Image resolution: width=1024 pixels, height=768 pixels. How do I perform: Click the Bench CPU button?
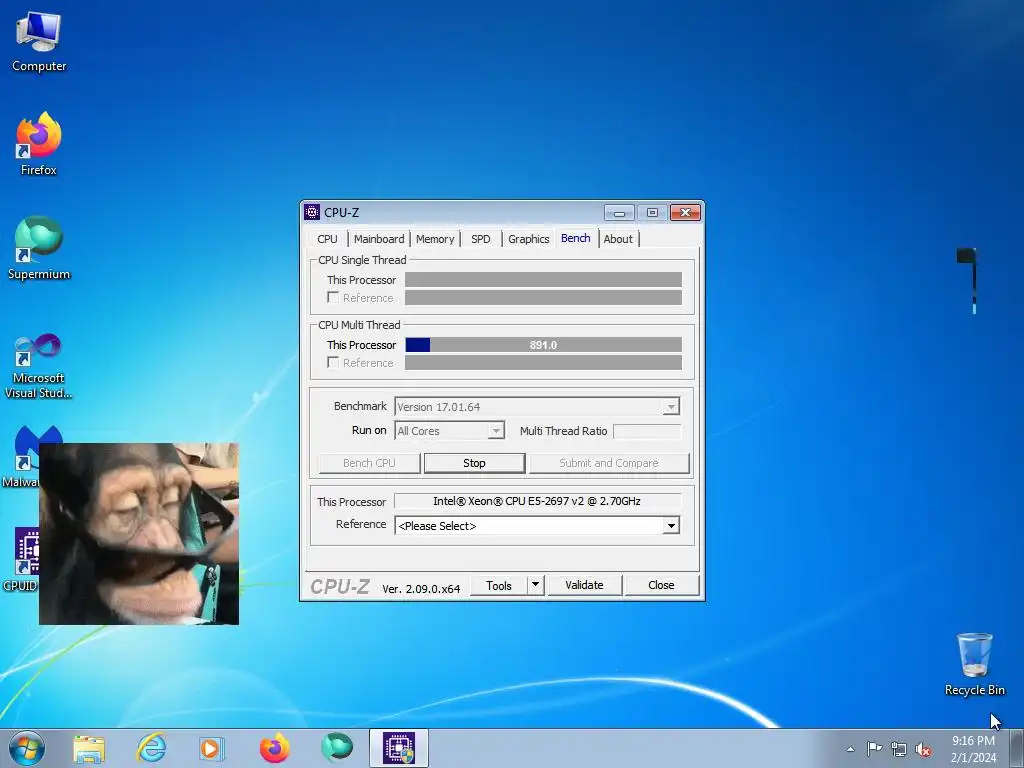tap(369, 463)
